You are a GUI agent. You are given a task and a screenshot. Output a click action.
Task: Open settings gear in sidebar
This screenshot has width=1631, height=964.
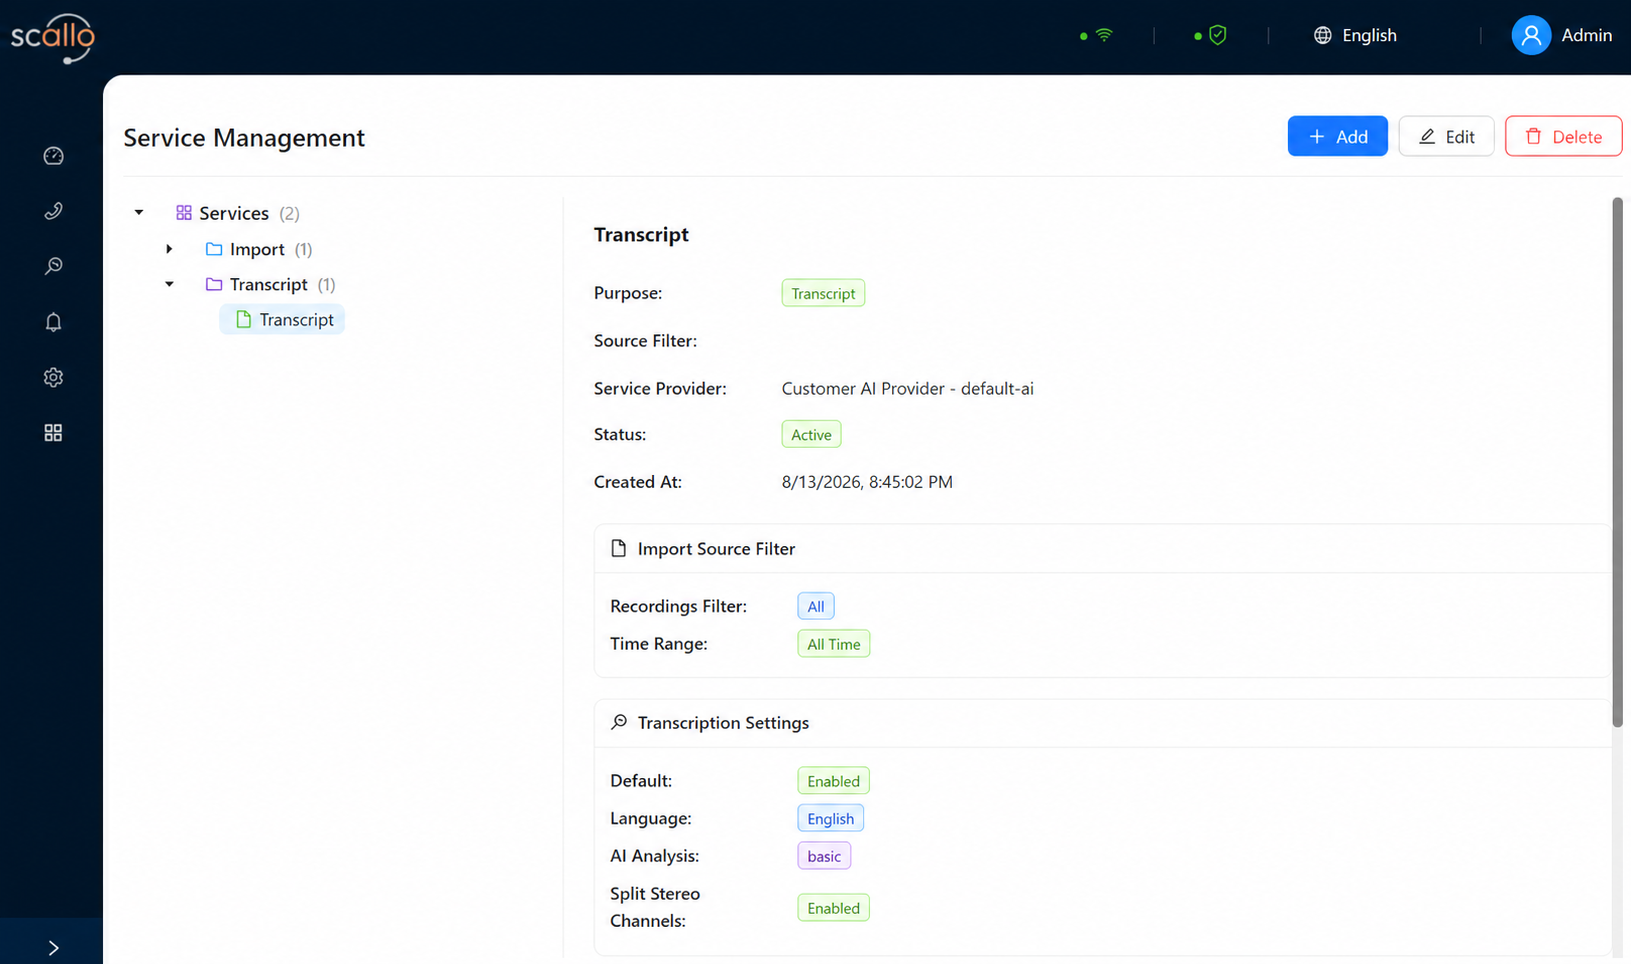[x=53, y=377]
